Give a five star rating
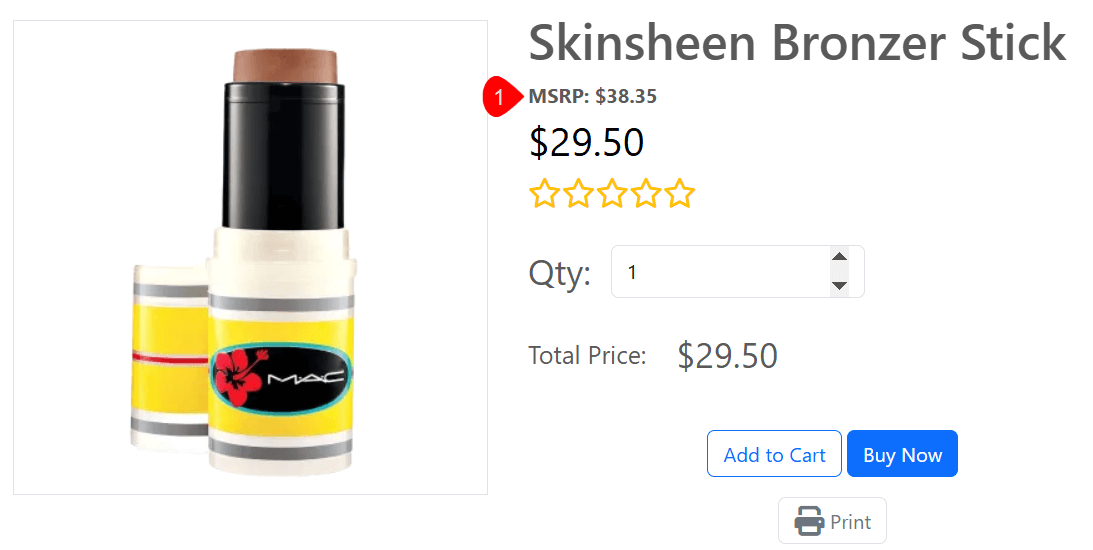The width and height of the screenshot is (1093, 550). coord(680,194)
